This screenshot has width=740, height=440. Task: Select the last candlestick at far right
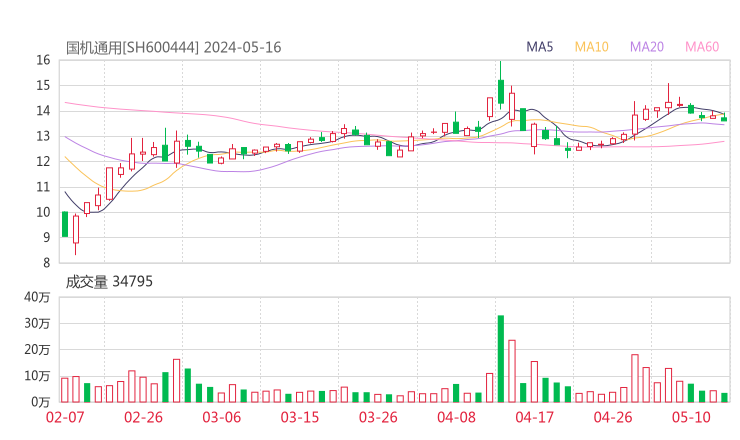coord(724,118)
